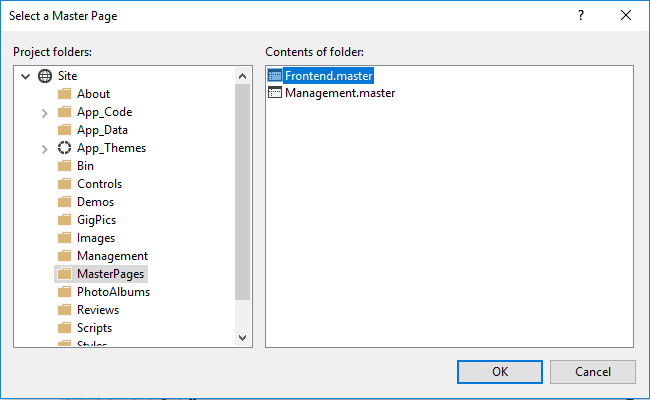The width and height of the screenshot is (650, 400).
Task: Click the Site globe icon
Action: point(45,76)
